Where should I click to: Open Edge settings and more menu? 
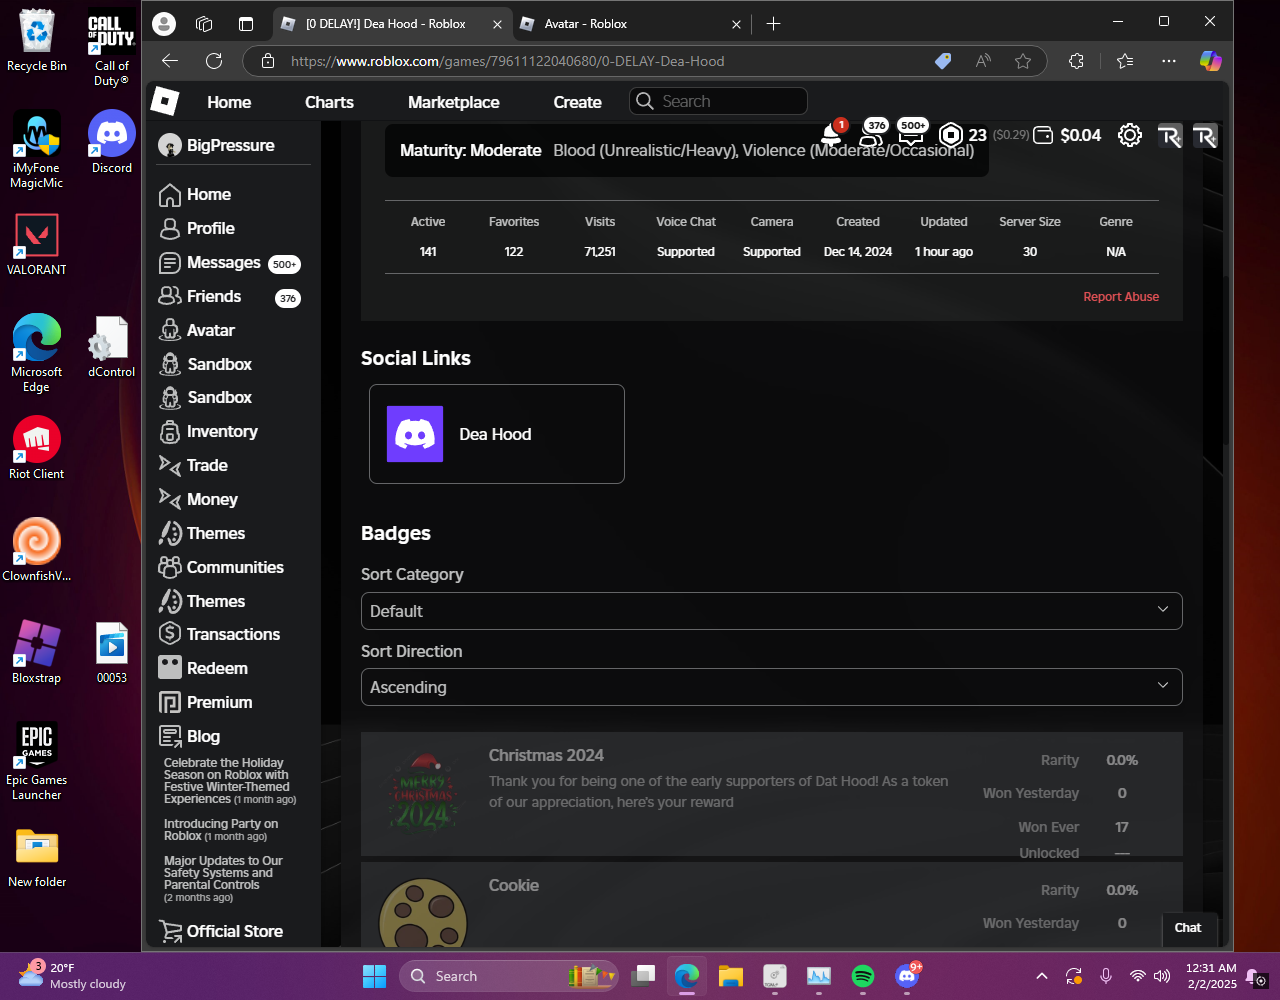coord(1169,61)
